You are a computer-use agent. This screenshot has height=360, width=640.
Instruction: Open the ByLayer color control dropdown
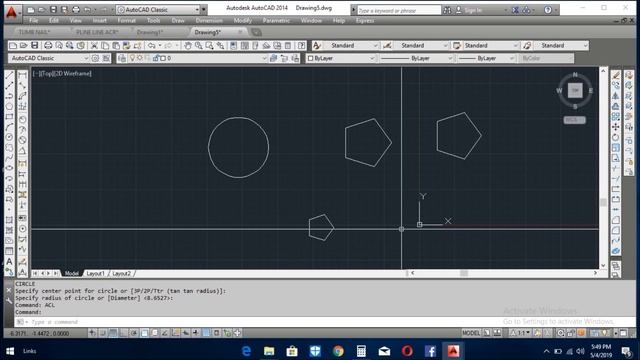point(341,58)
